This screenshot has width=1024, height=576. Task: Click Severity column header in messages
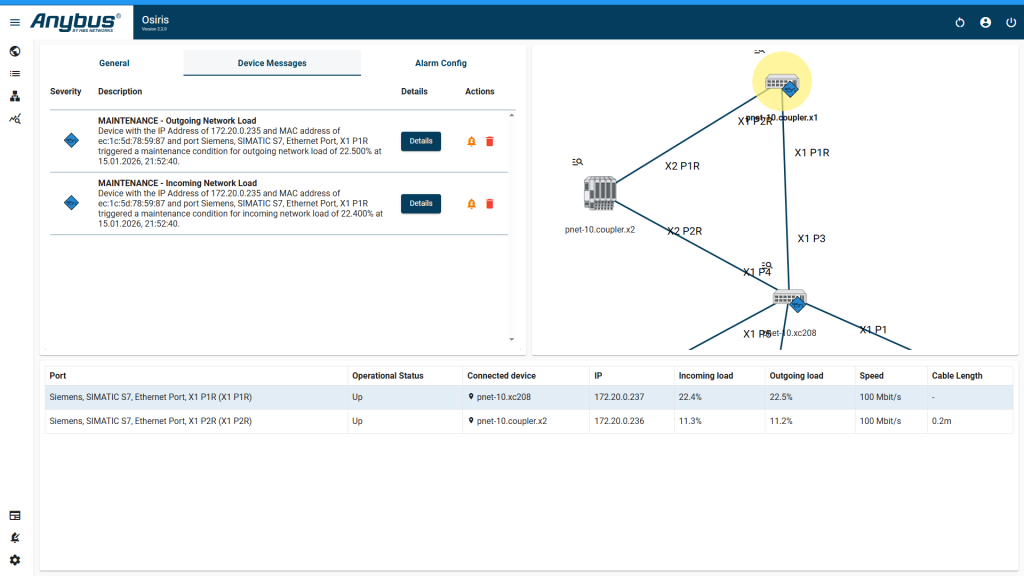point(65,91)
